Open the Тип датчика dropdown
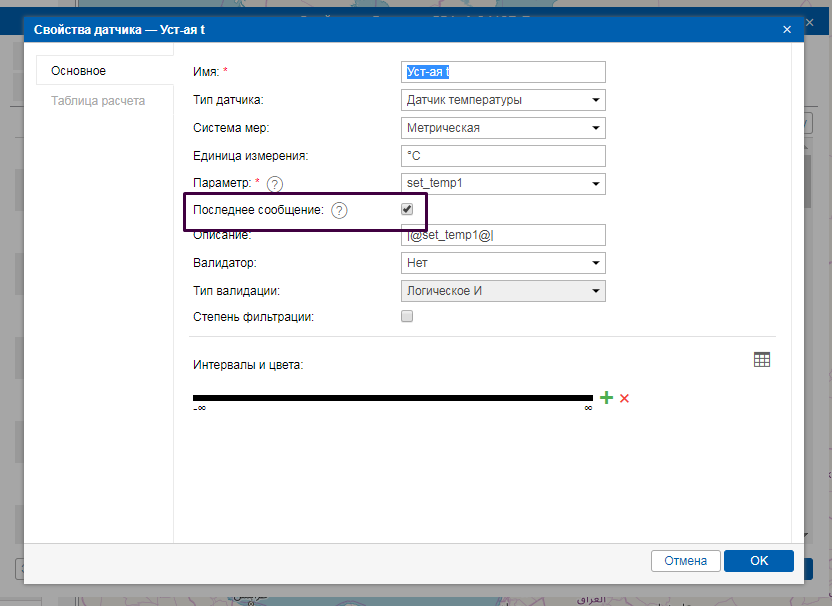 click(x=502, y=100)
